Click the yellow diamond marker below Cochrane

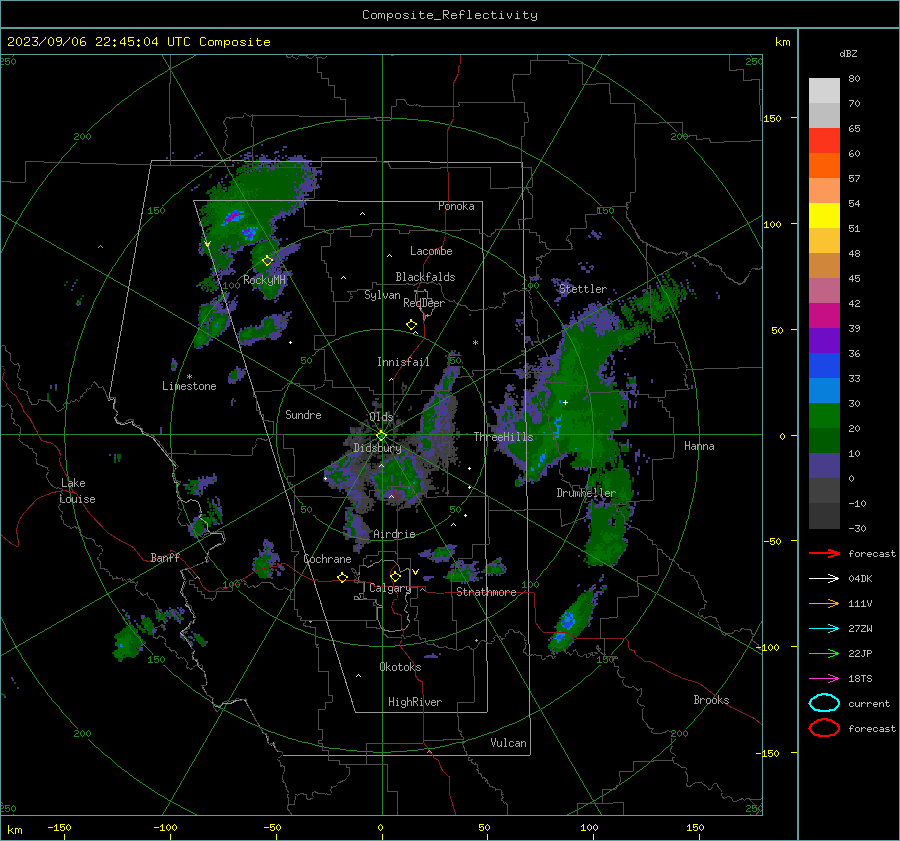click(343, 577)
